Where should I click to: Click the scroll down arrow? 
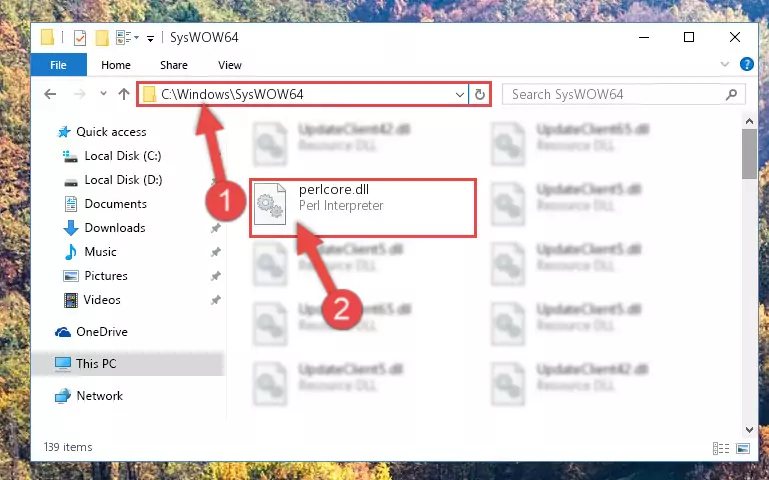749,429
